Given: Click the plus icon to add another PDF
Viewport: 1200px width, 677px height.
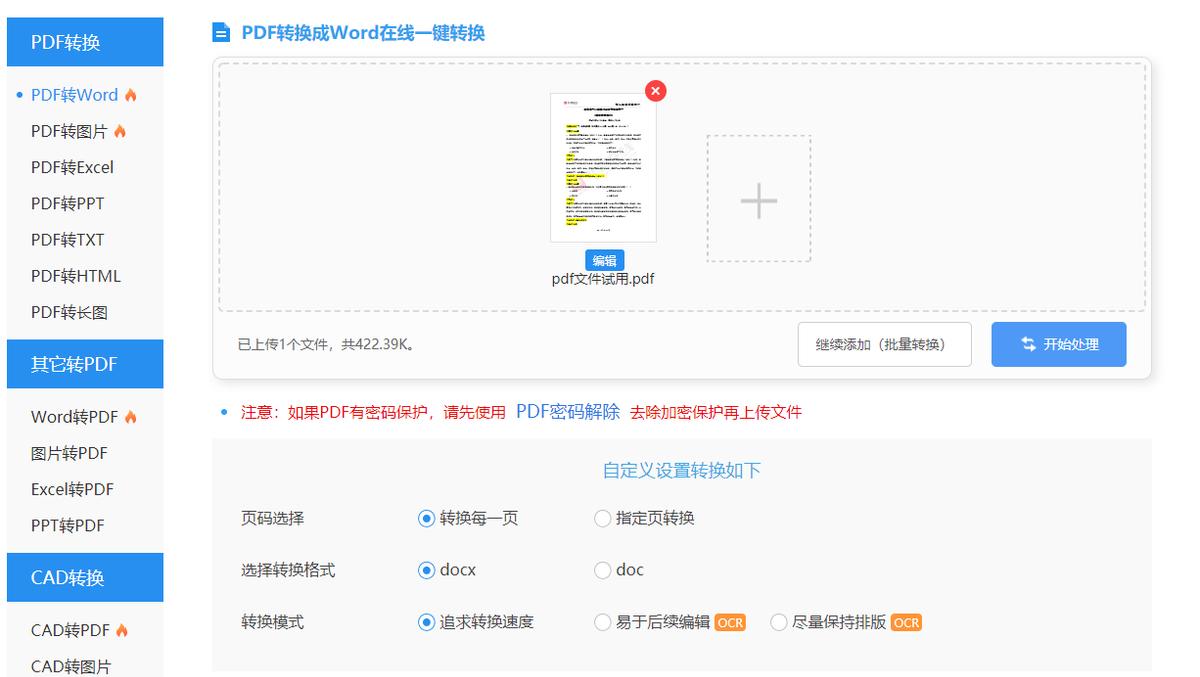Looking at the screenshot, I should pos(757,200).
